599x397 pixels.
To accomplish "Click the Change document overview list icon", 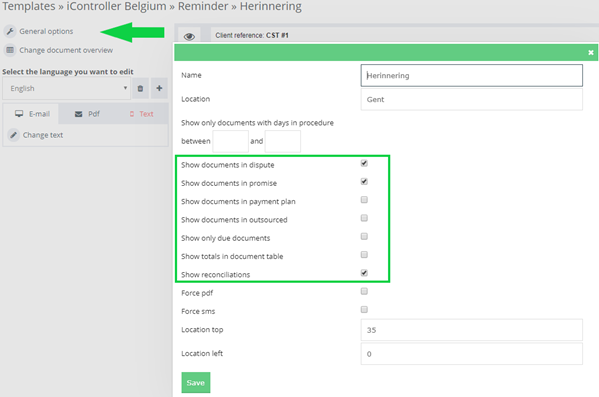I will point(10,50).
